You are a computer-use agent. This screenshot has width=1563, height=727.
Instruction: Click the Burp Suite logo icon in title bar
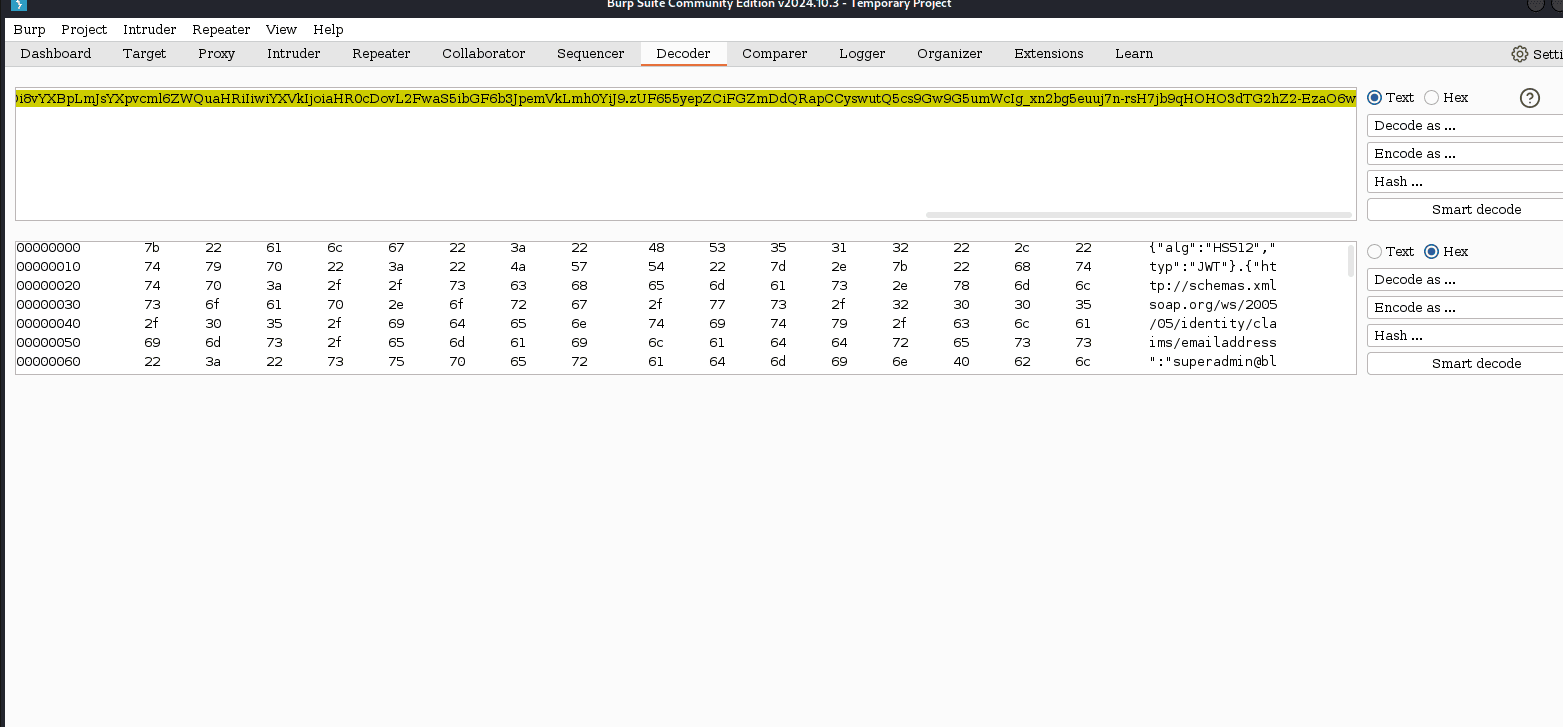(19, 5)
